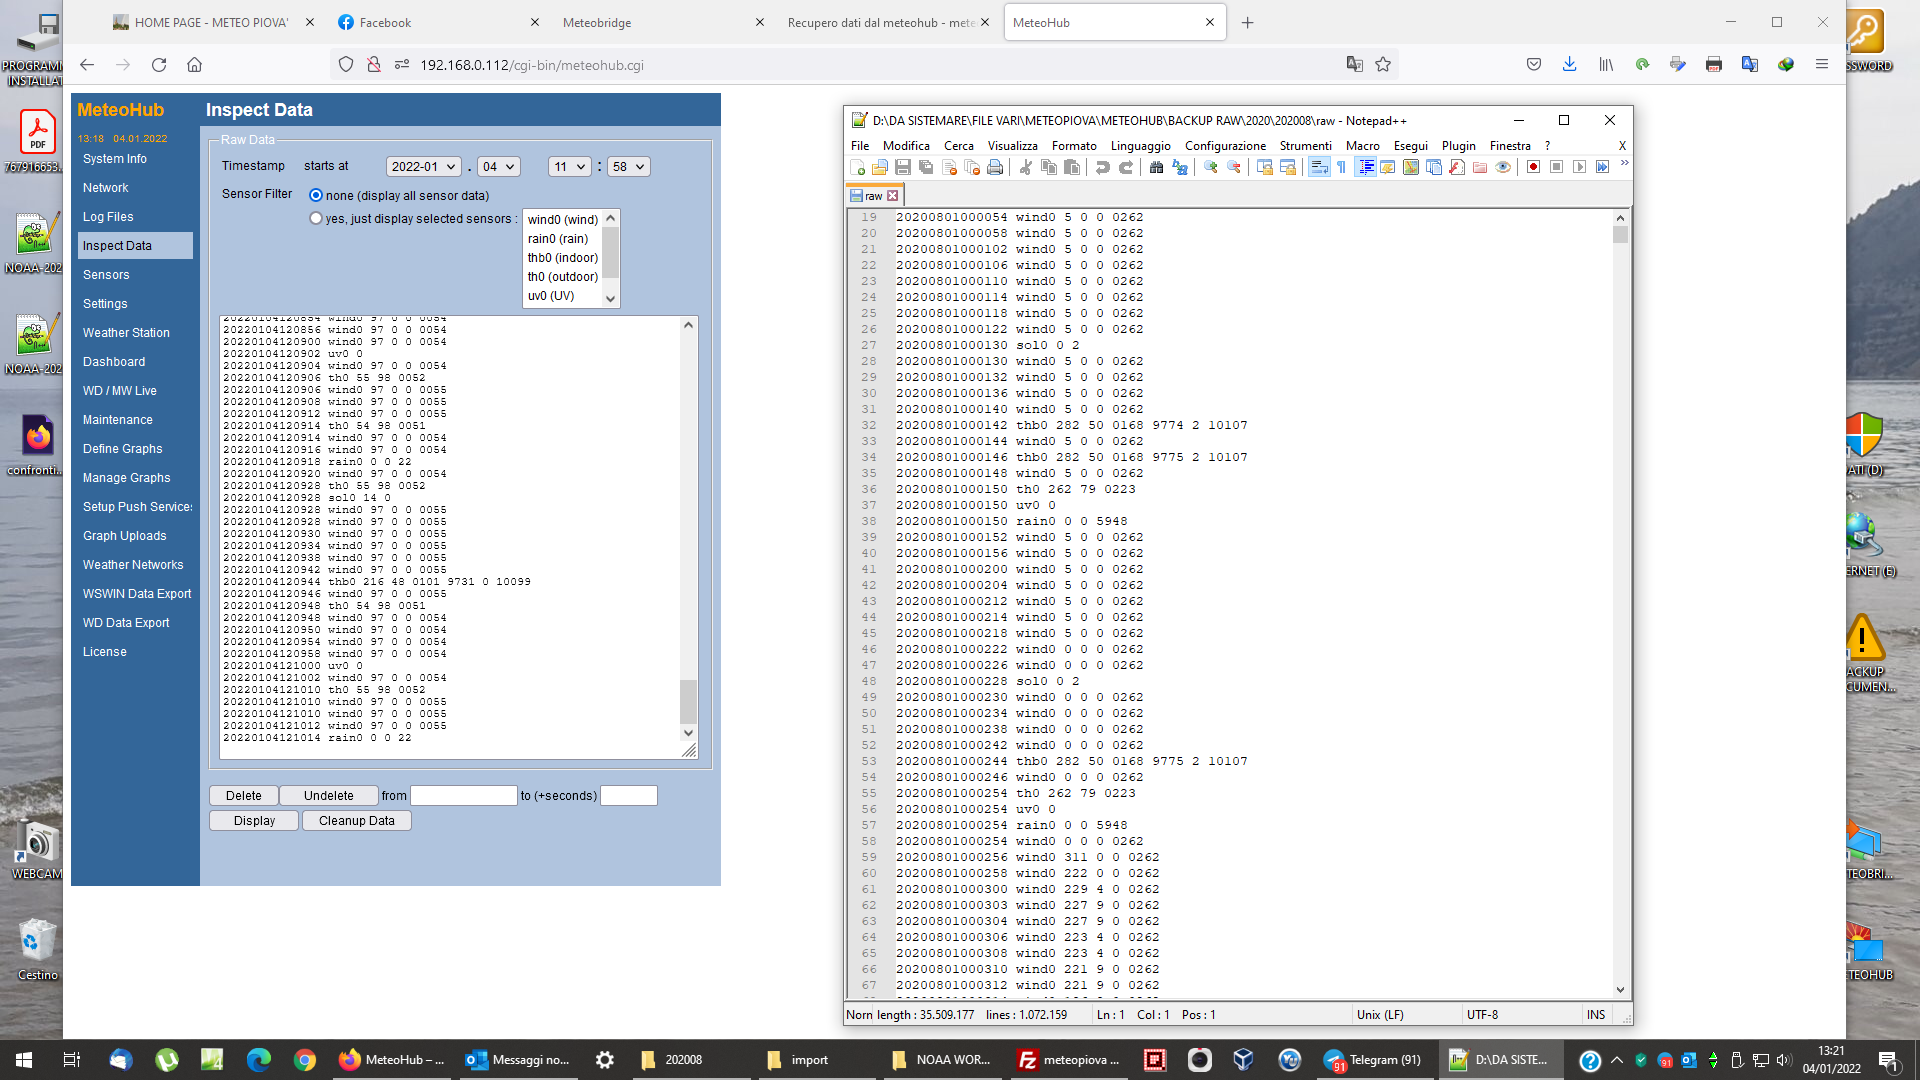The image size is (1920, 1080).
Task: Toggle Word wrap icon in Notepad++ toolbar
Action: coord(1319,167)
